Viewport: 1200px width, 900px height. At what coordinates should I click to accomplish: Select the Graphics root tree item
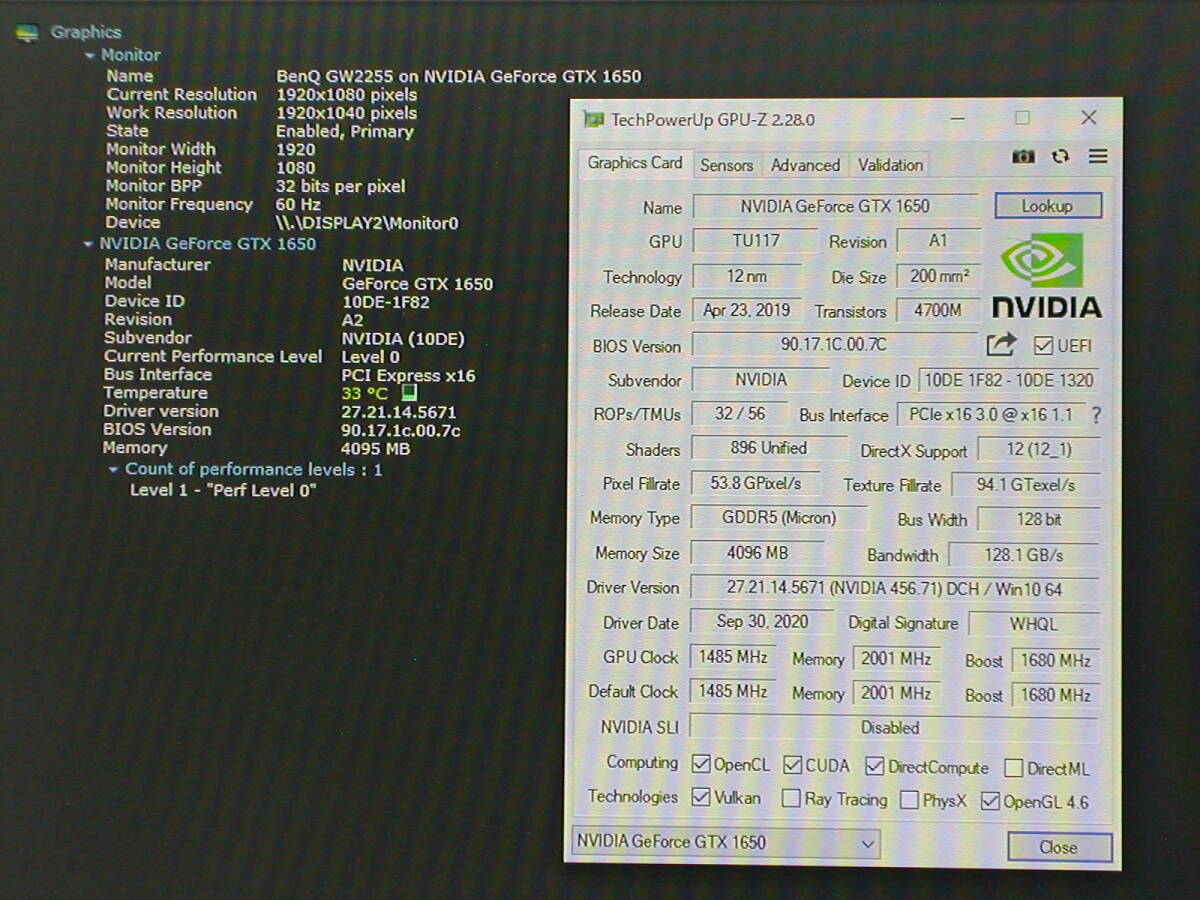86,32
